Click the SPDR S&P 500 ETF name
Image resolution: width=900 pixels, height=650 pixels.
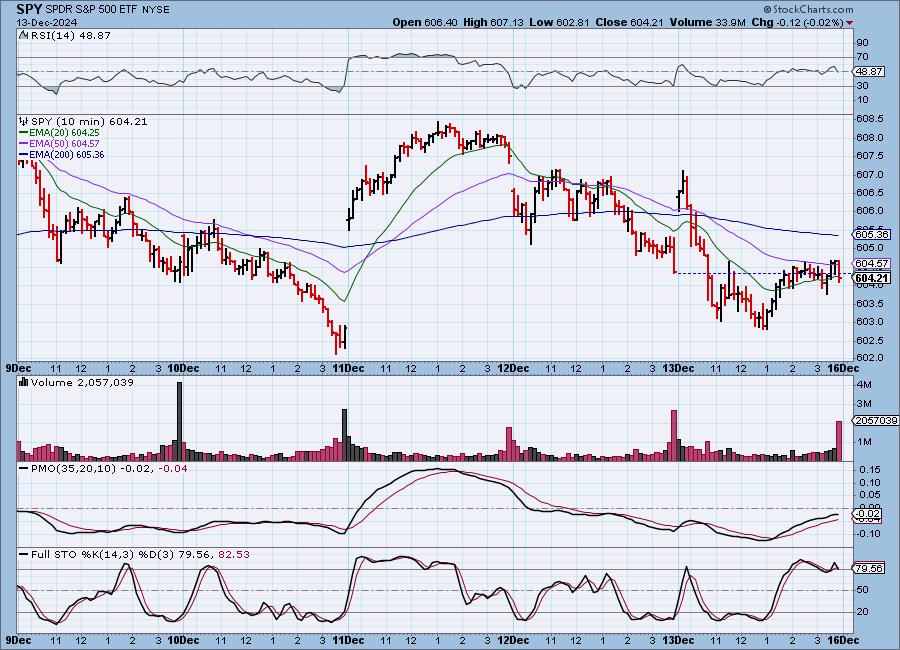90,10
